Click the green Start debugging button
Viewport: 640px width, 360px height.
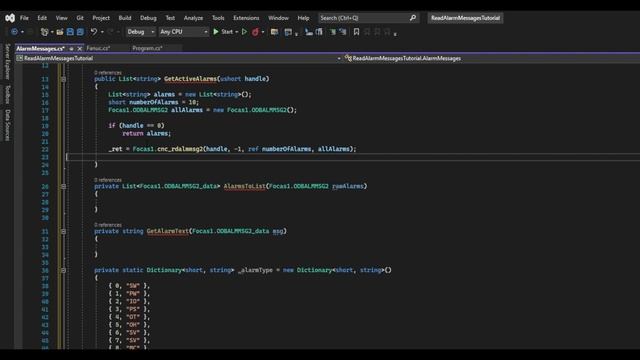click(x=223, y=32)
